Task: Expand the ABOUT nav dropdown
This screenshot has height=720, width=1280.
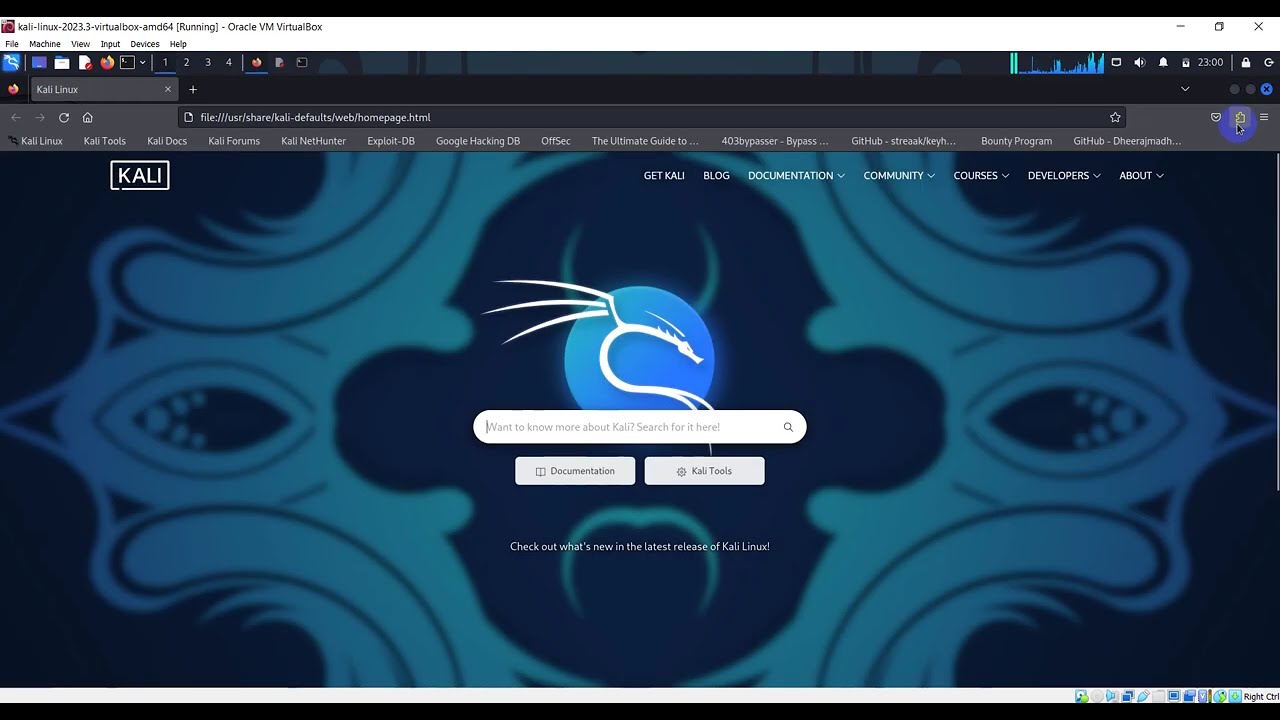Action: (x=1141, y=175)
